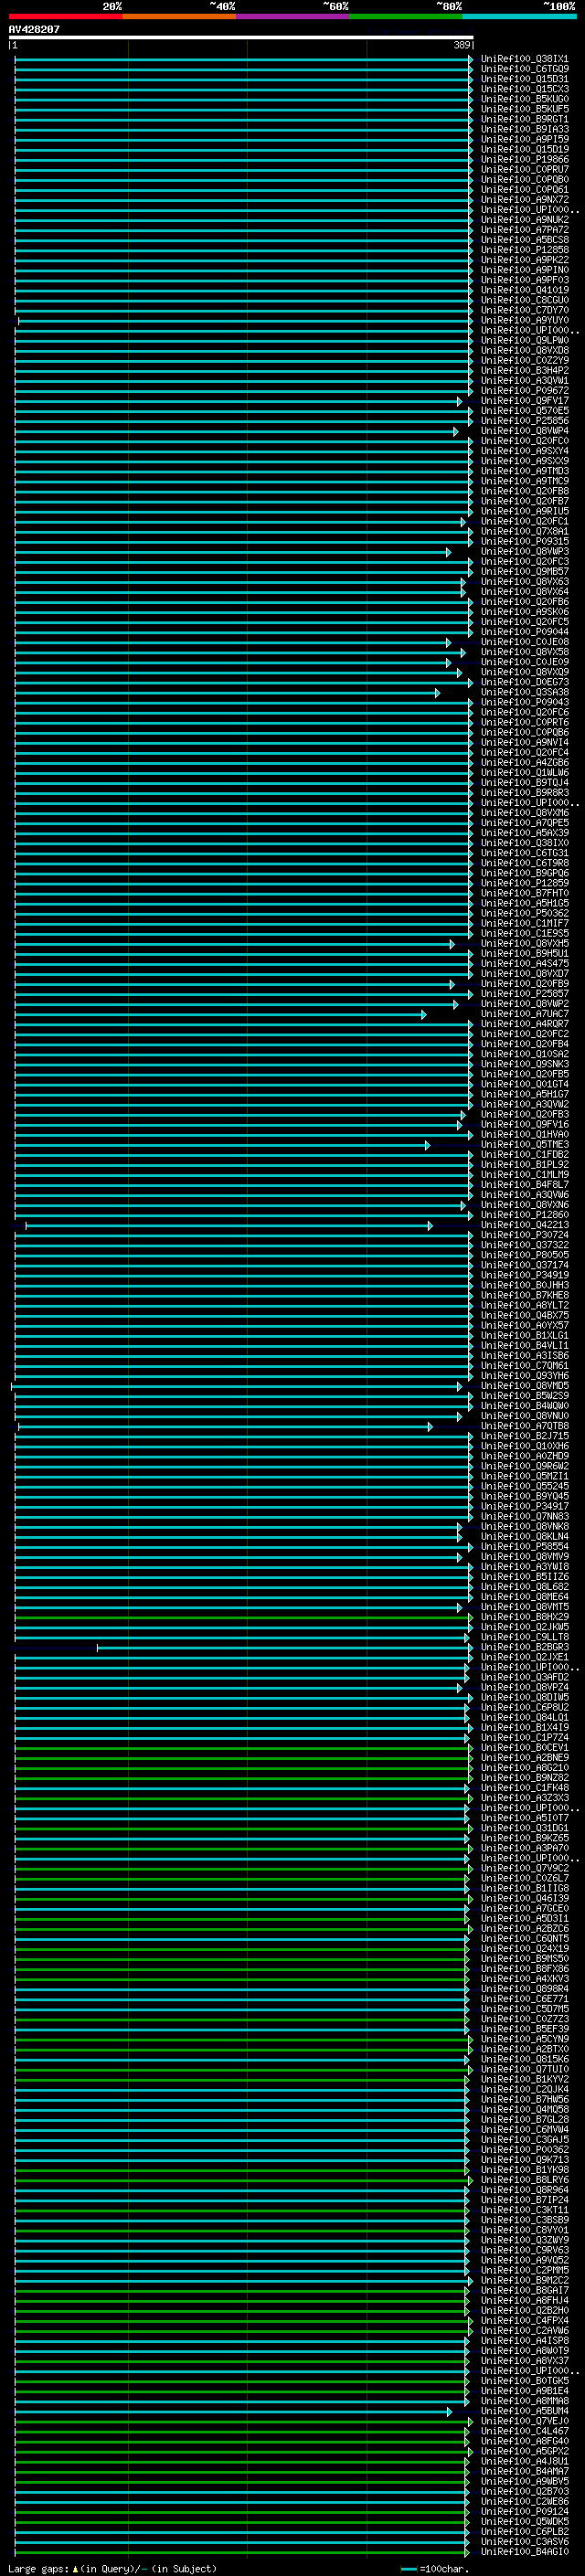Click the orange ~40% identity legend segment
The width and height of the screenshot is (585, 2576).
pyautogui.click(x=179, y=16)
